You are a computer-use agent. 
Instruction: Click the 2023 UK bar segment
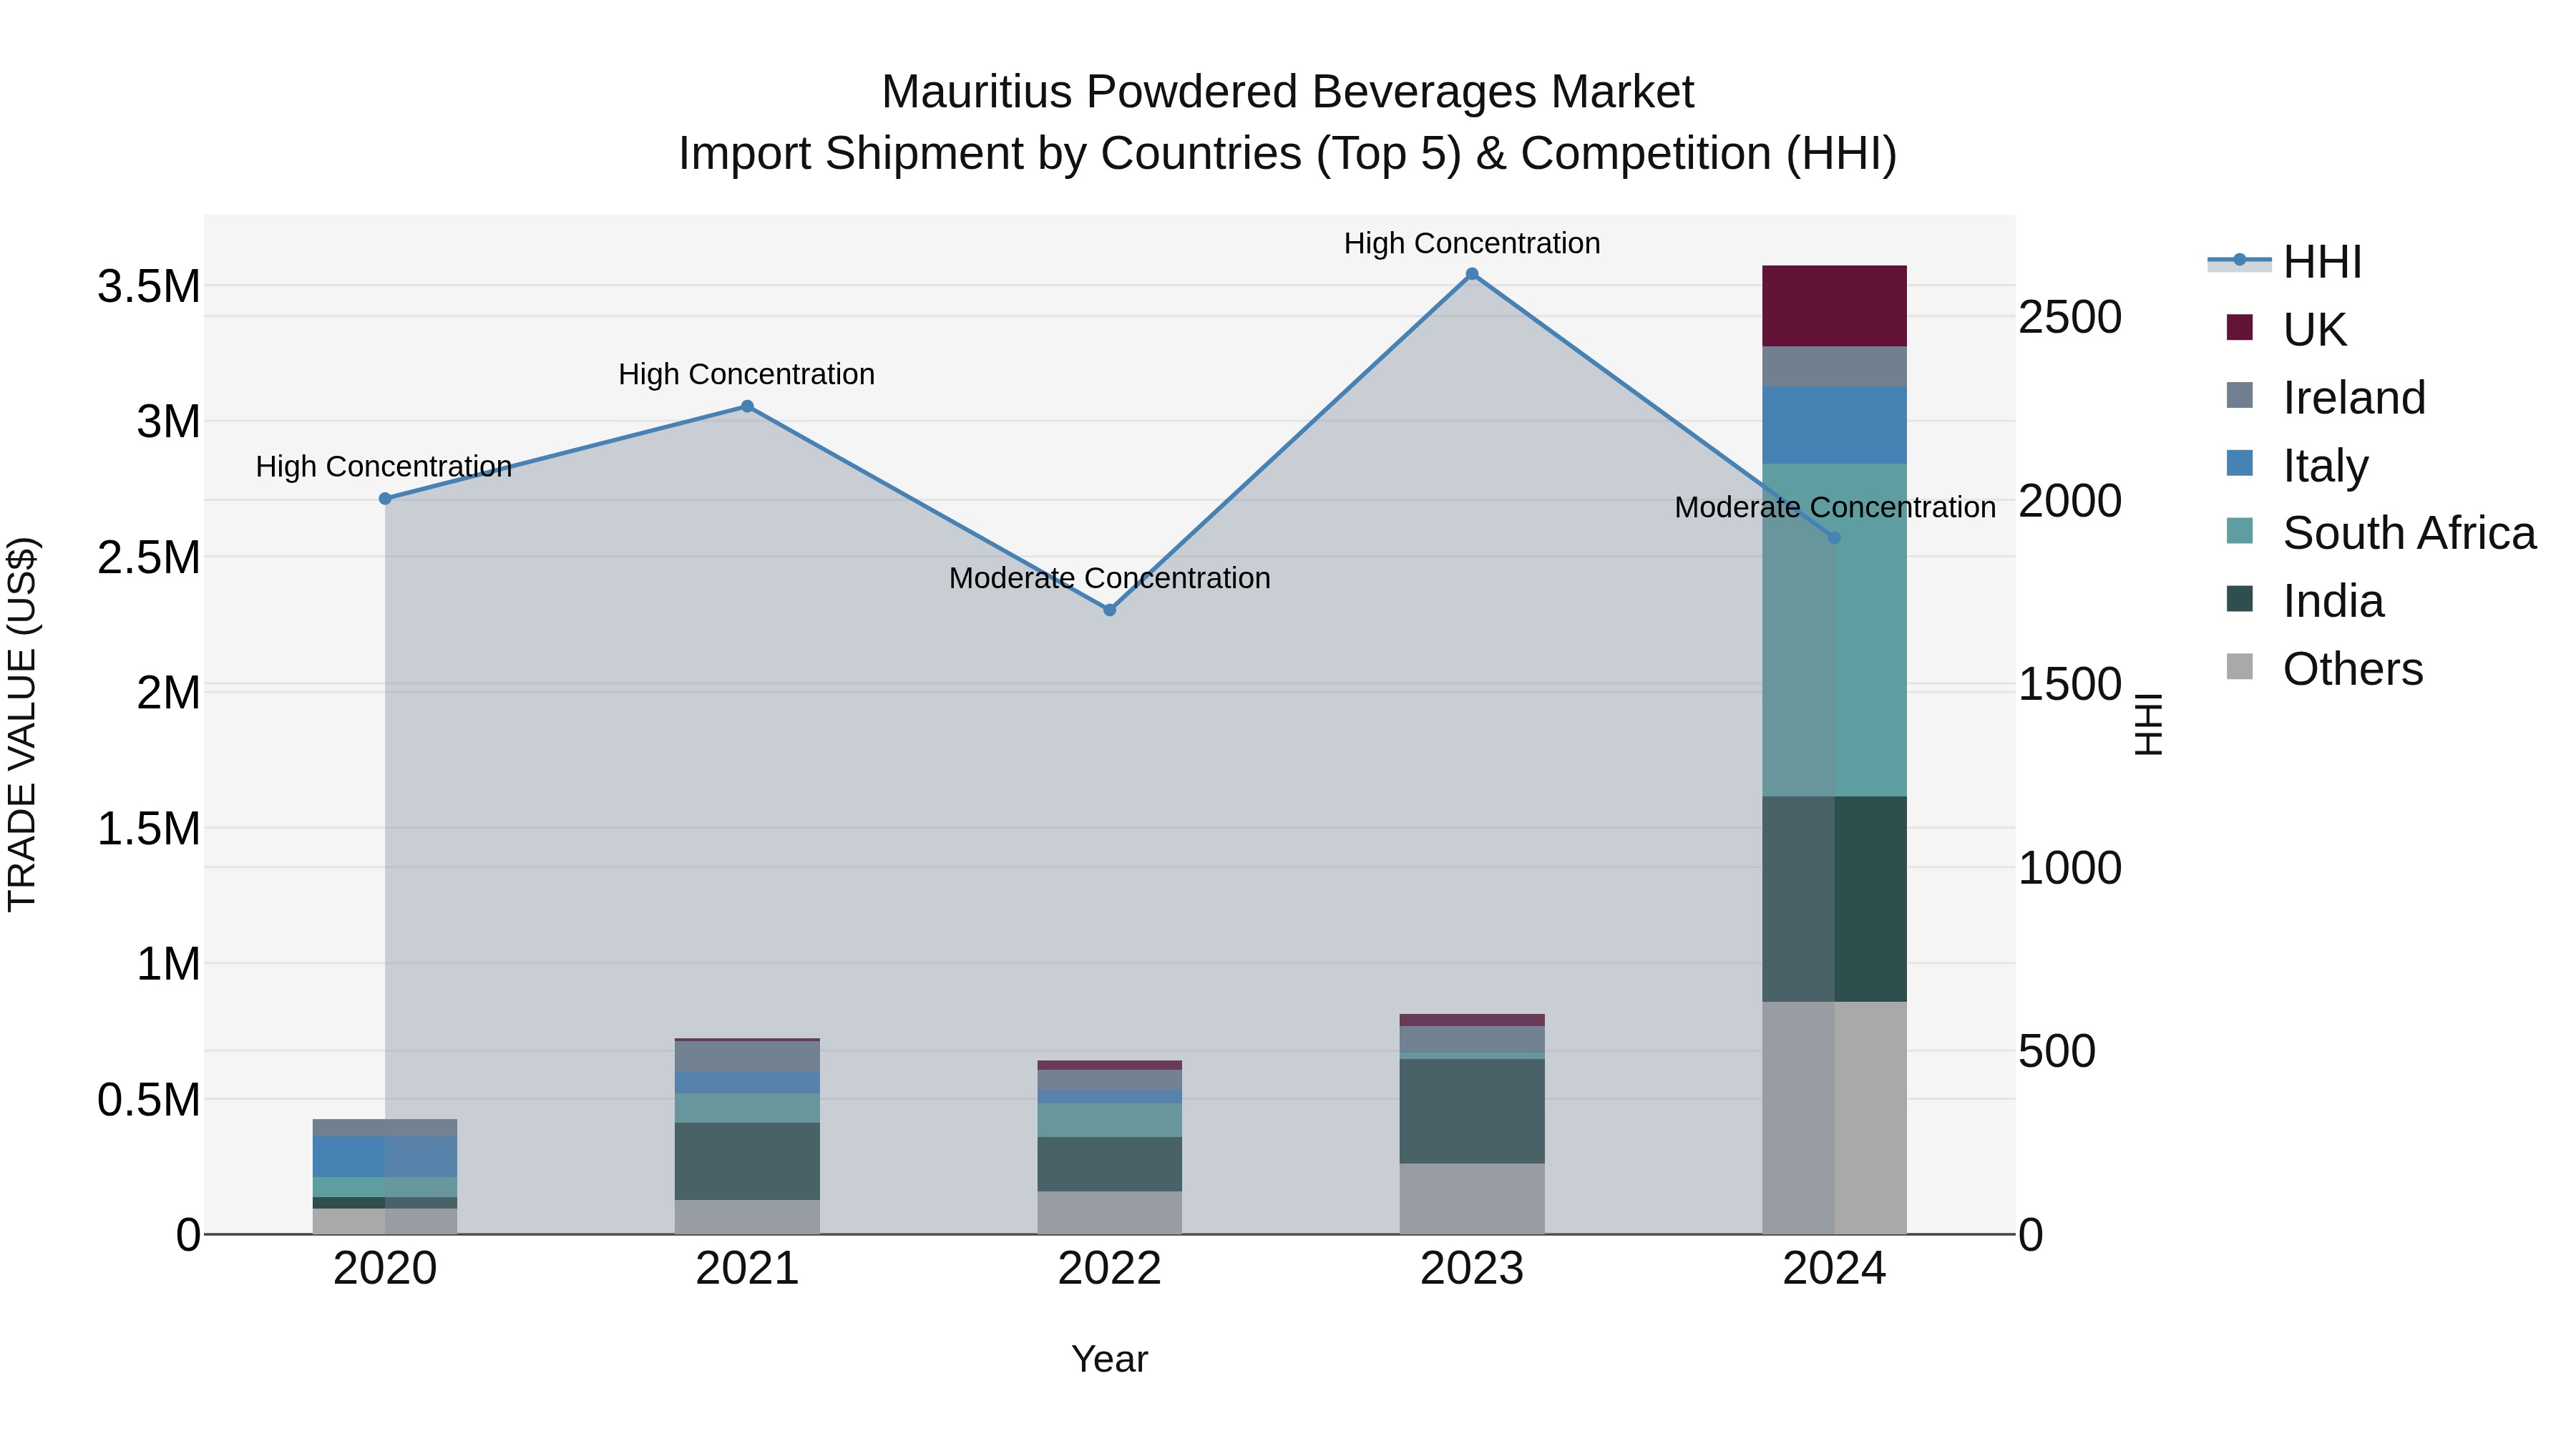[1472, 1020]
